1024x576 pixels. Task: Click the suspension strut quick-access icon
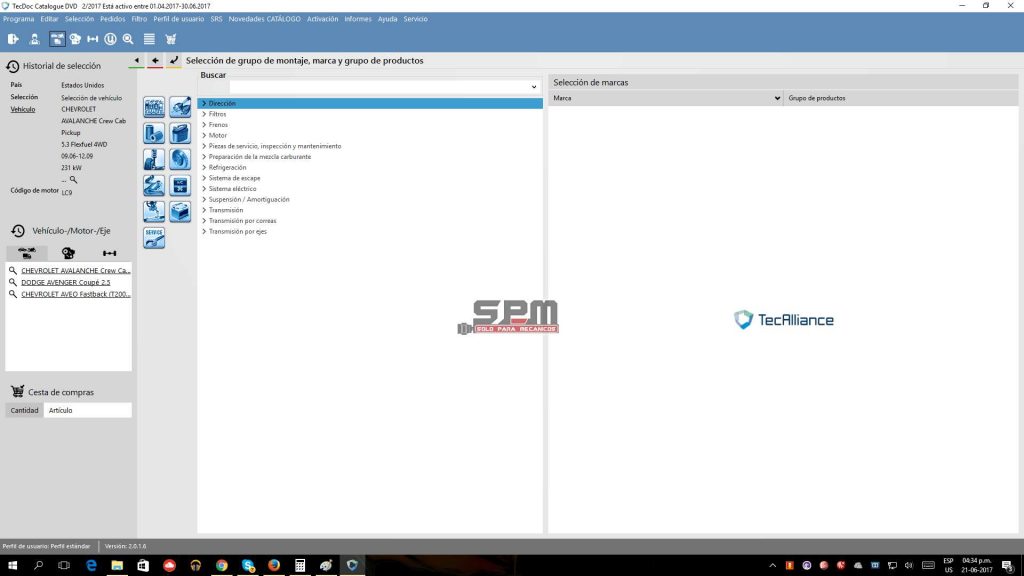[154, 159]
